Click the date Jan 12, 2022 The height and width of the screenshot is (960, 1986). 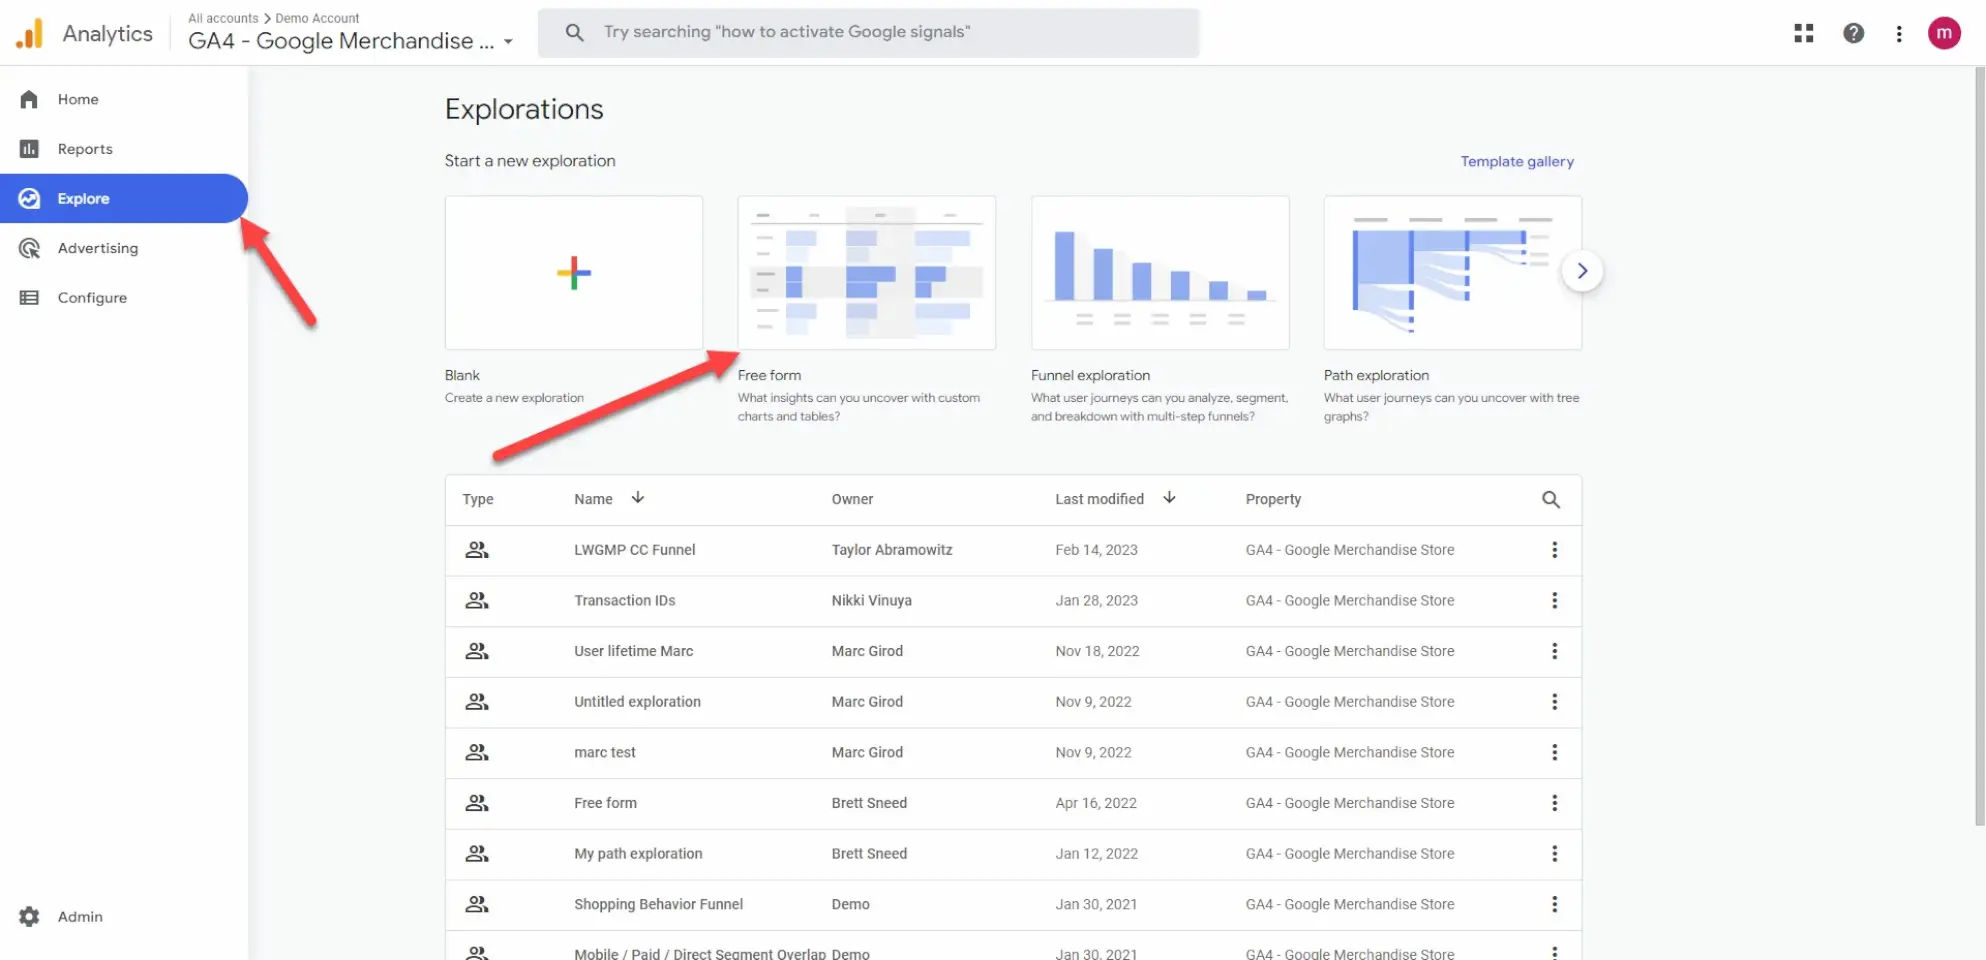pyautogui.click(x=1096, y=854)
